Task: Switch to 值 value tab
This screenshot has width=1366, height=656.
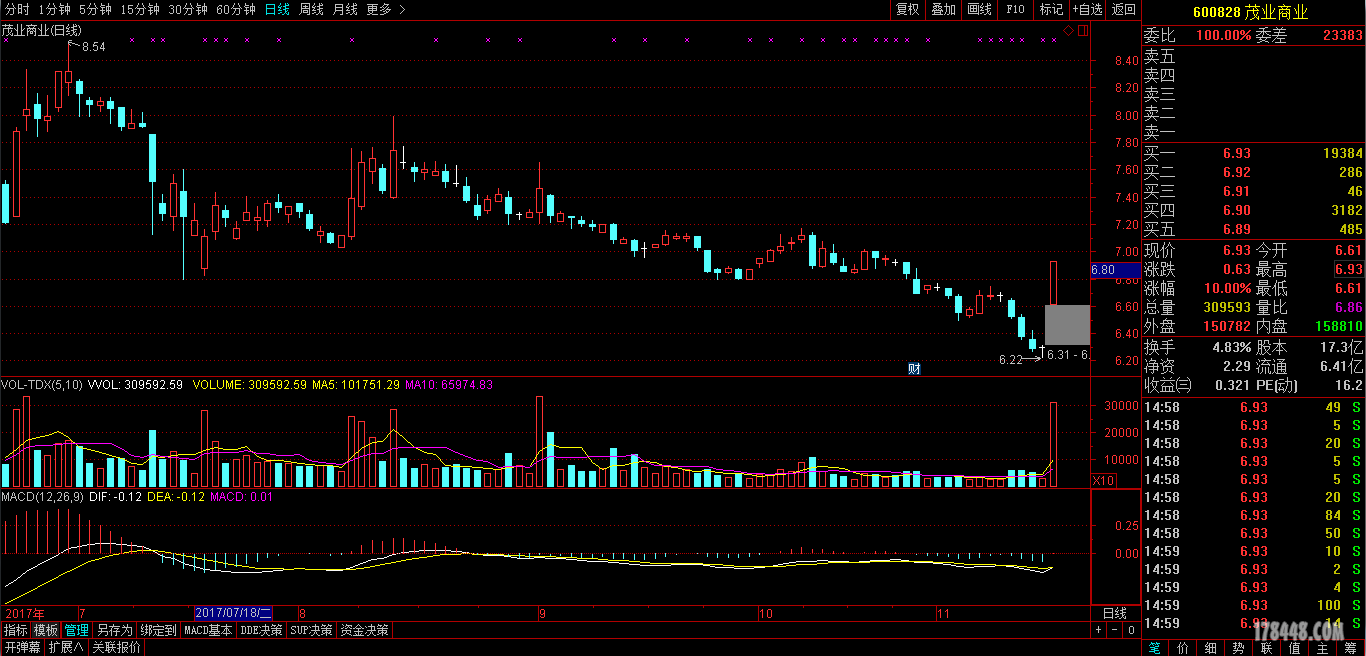Action: (1295, 648)
